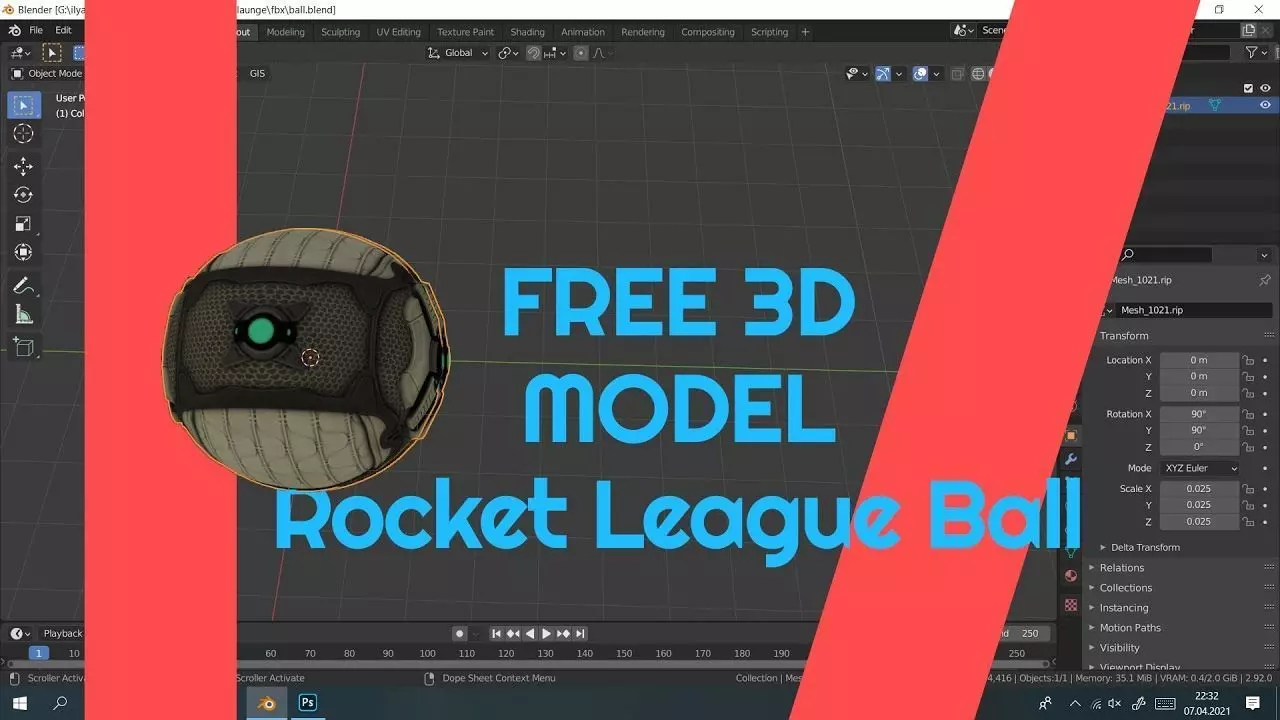This screenshot has width=1280, height=720.
Task: Lock the Scale X lock icon
Action: (1248, 489)
